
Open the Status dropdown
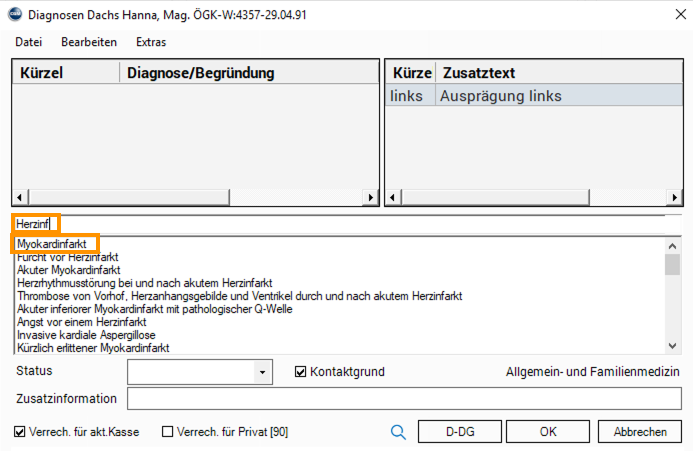[x=262, y=372]
